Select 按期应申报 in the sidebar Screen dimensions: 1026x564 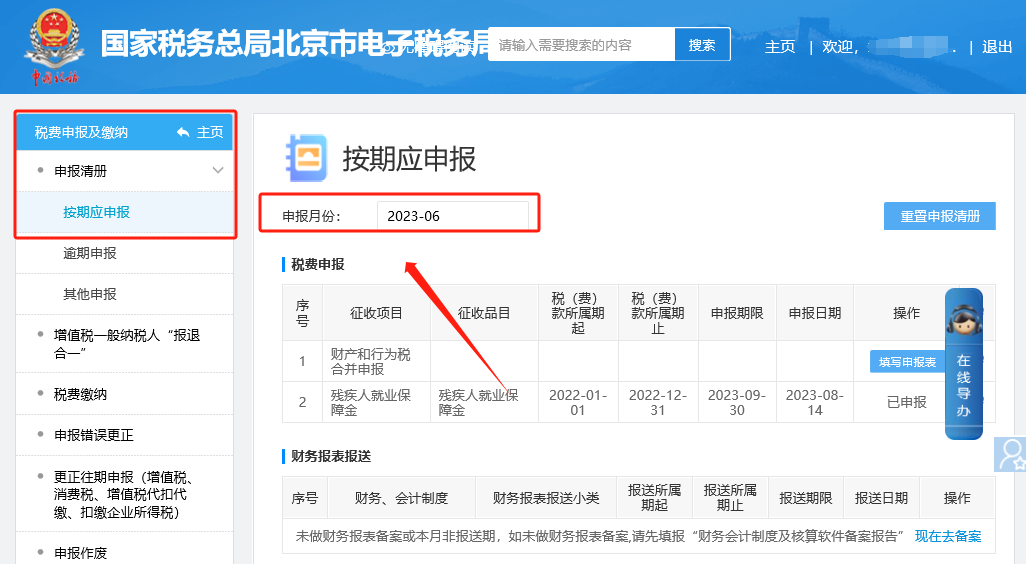pos(96,212)
